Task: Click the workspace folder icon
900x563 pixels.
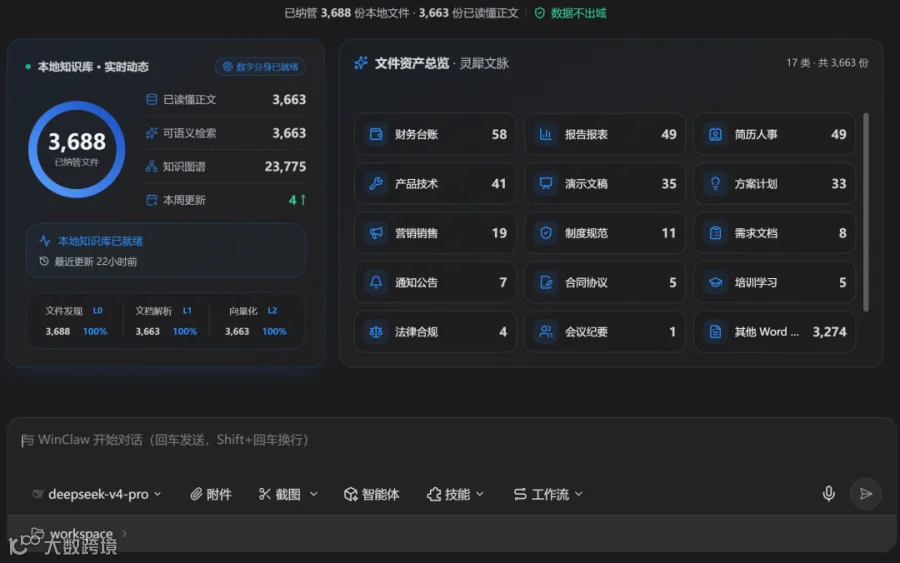Action: (x=37, y=533)
